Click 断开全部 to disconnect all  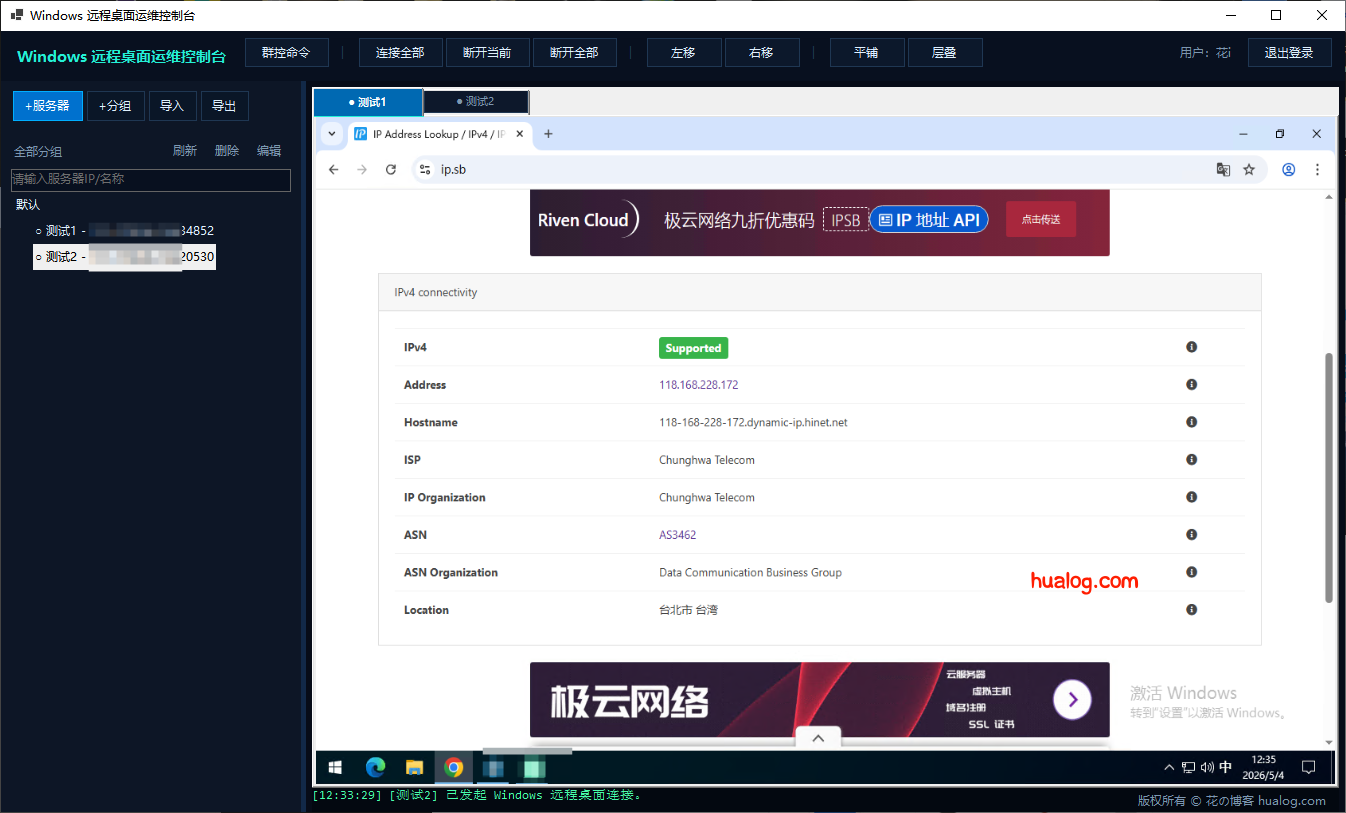(574, 53)
